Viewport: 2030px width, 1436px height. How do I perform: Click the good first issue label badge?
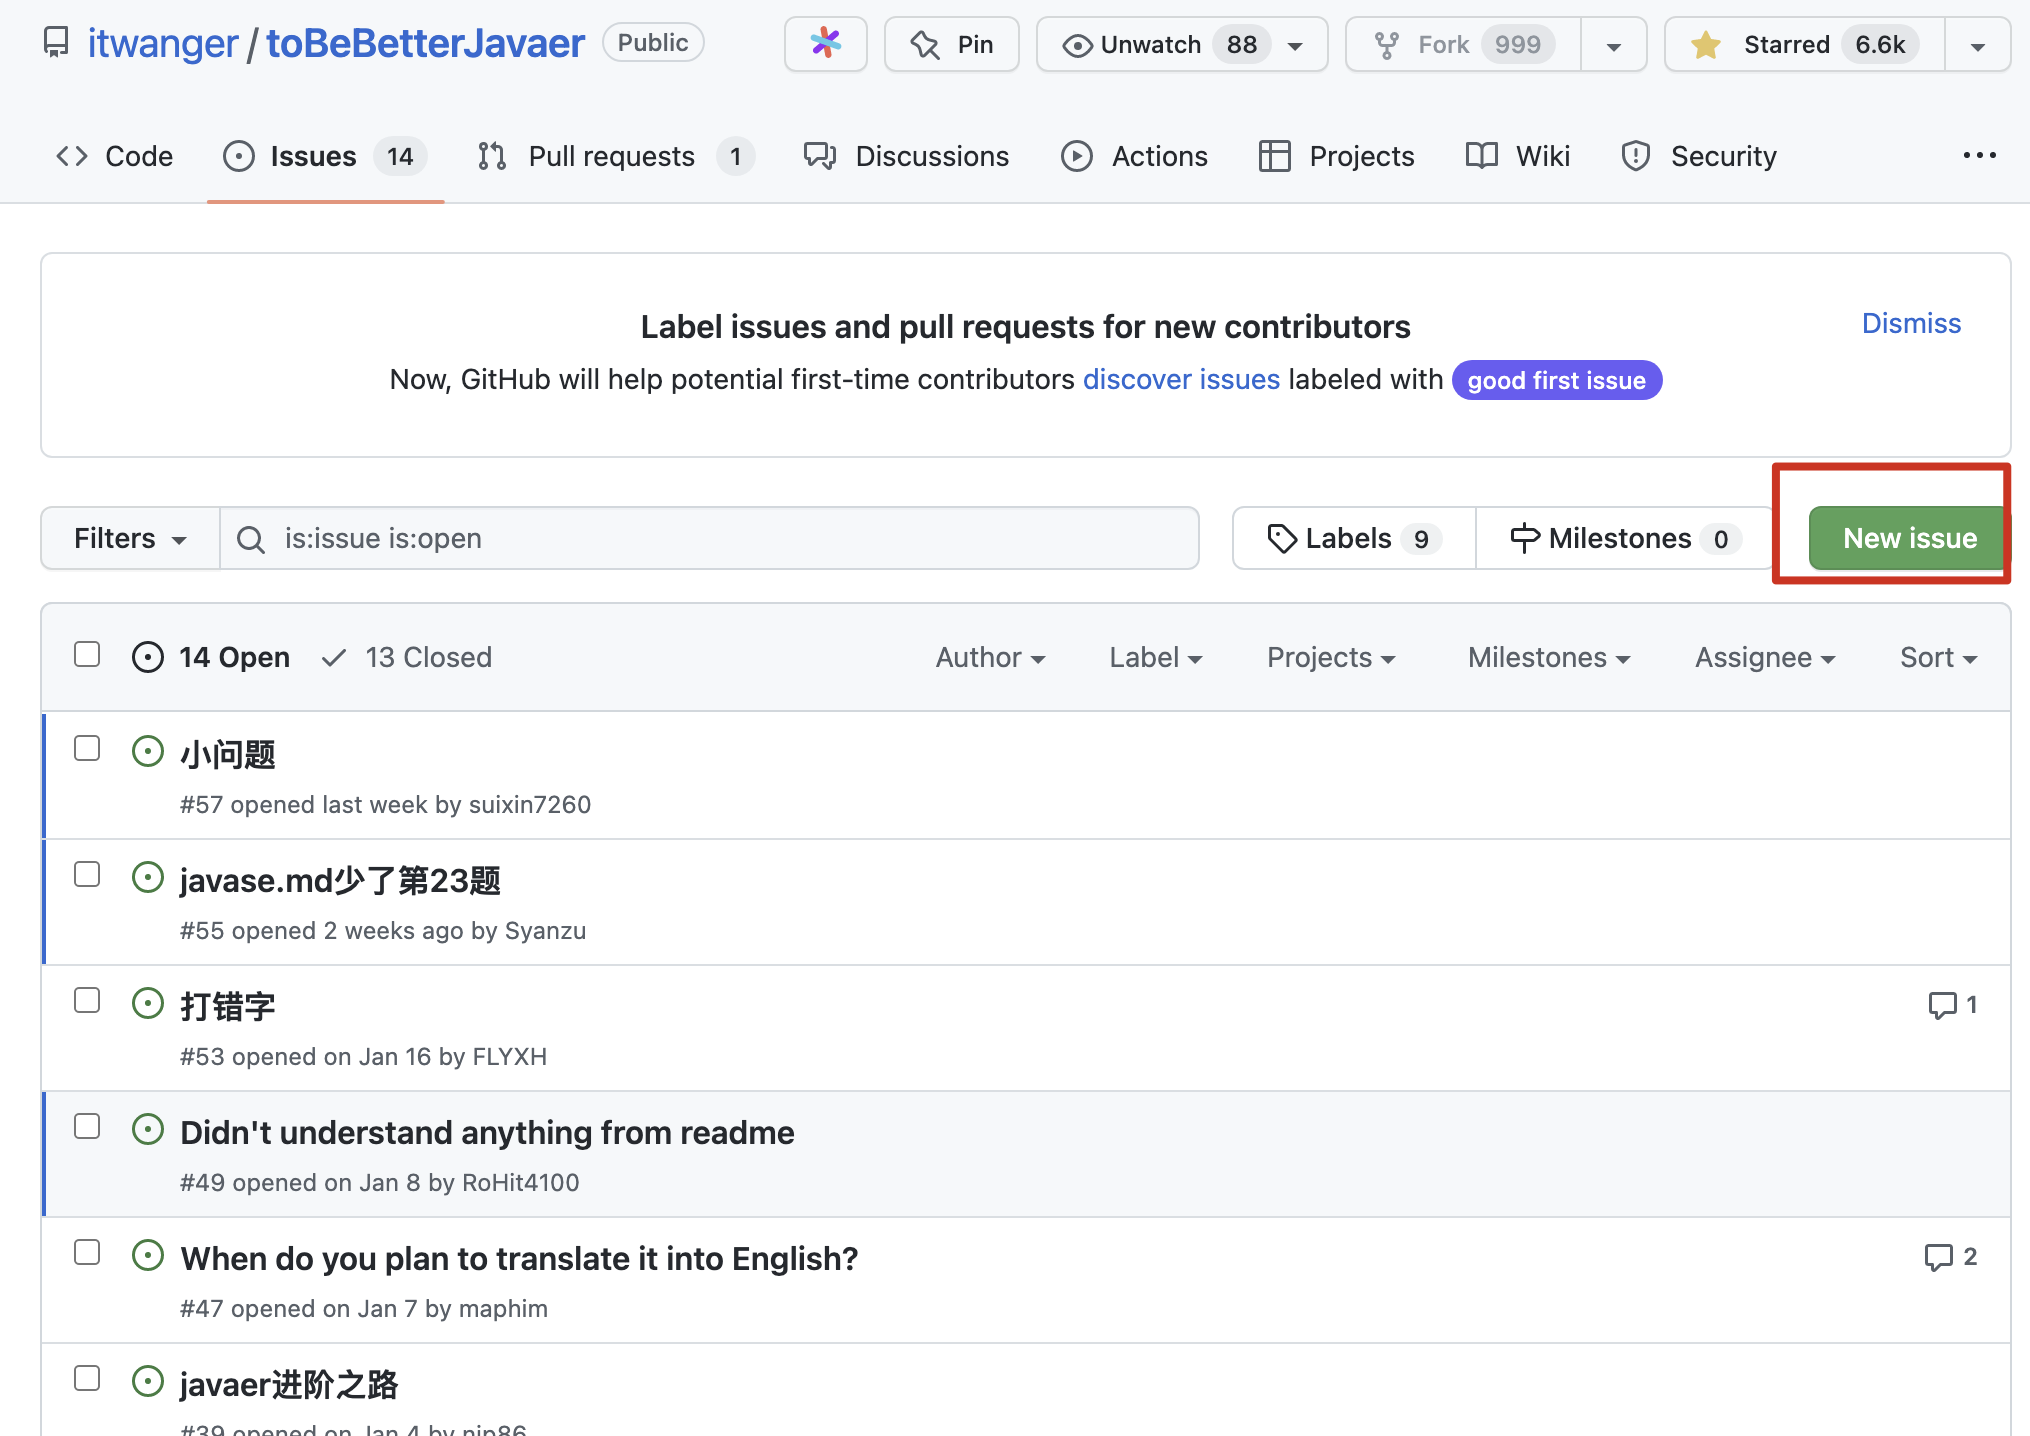coord(1556,380)
